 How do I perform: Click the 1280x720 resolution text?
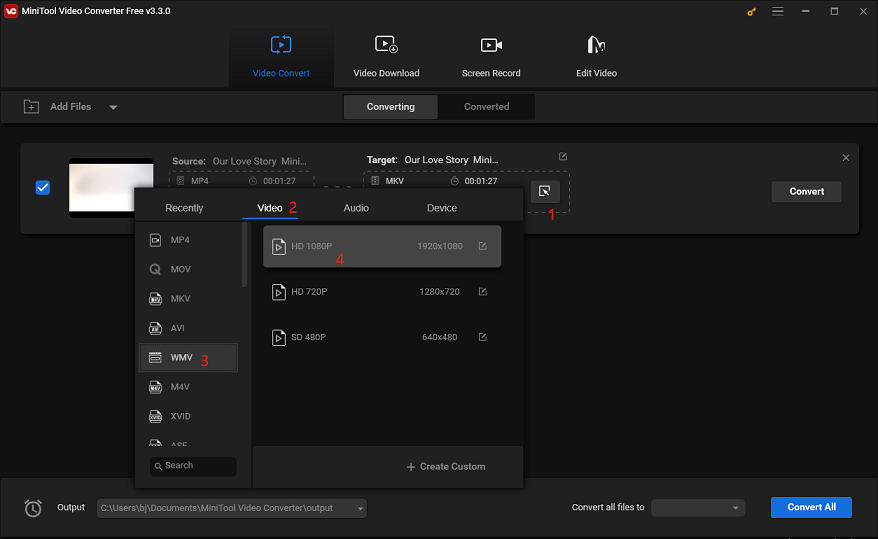pos(440,292)
